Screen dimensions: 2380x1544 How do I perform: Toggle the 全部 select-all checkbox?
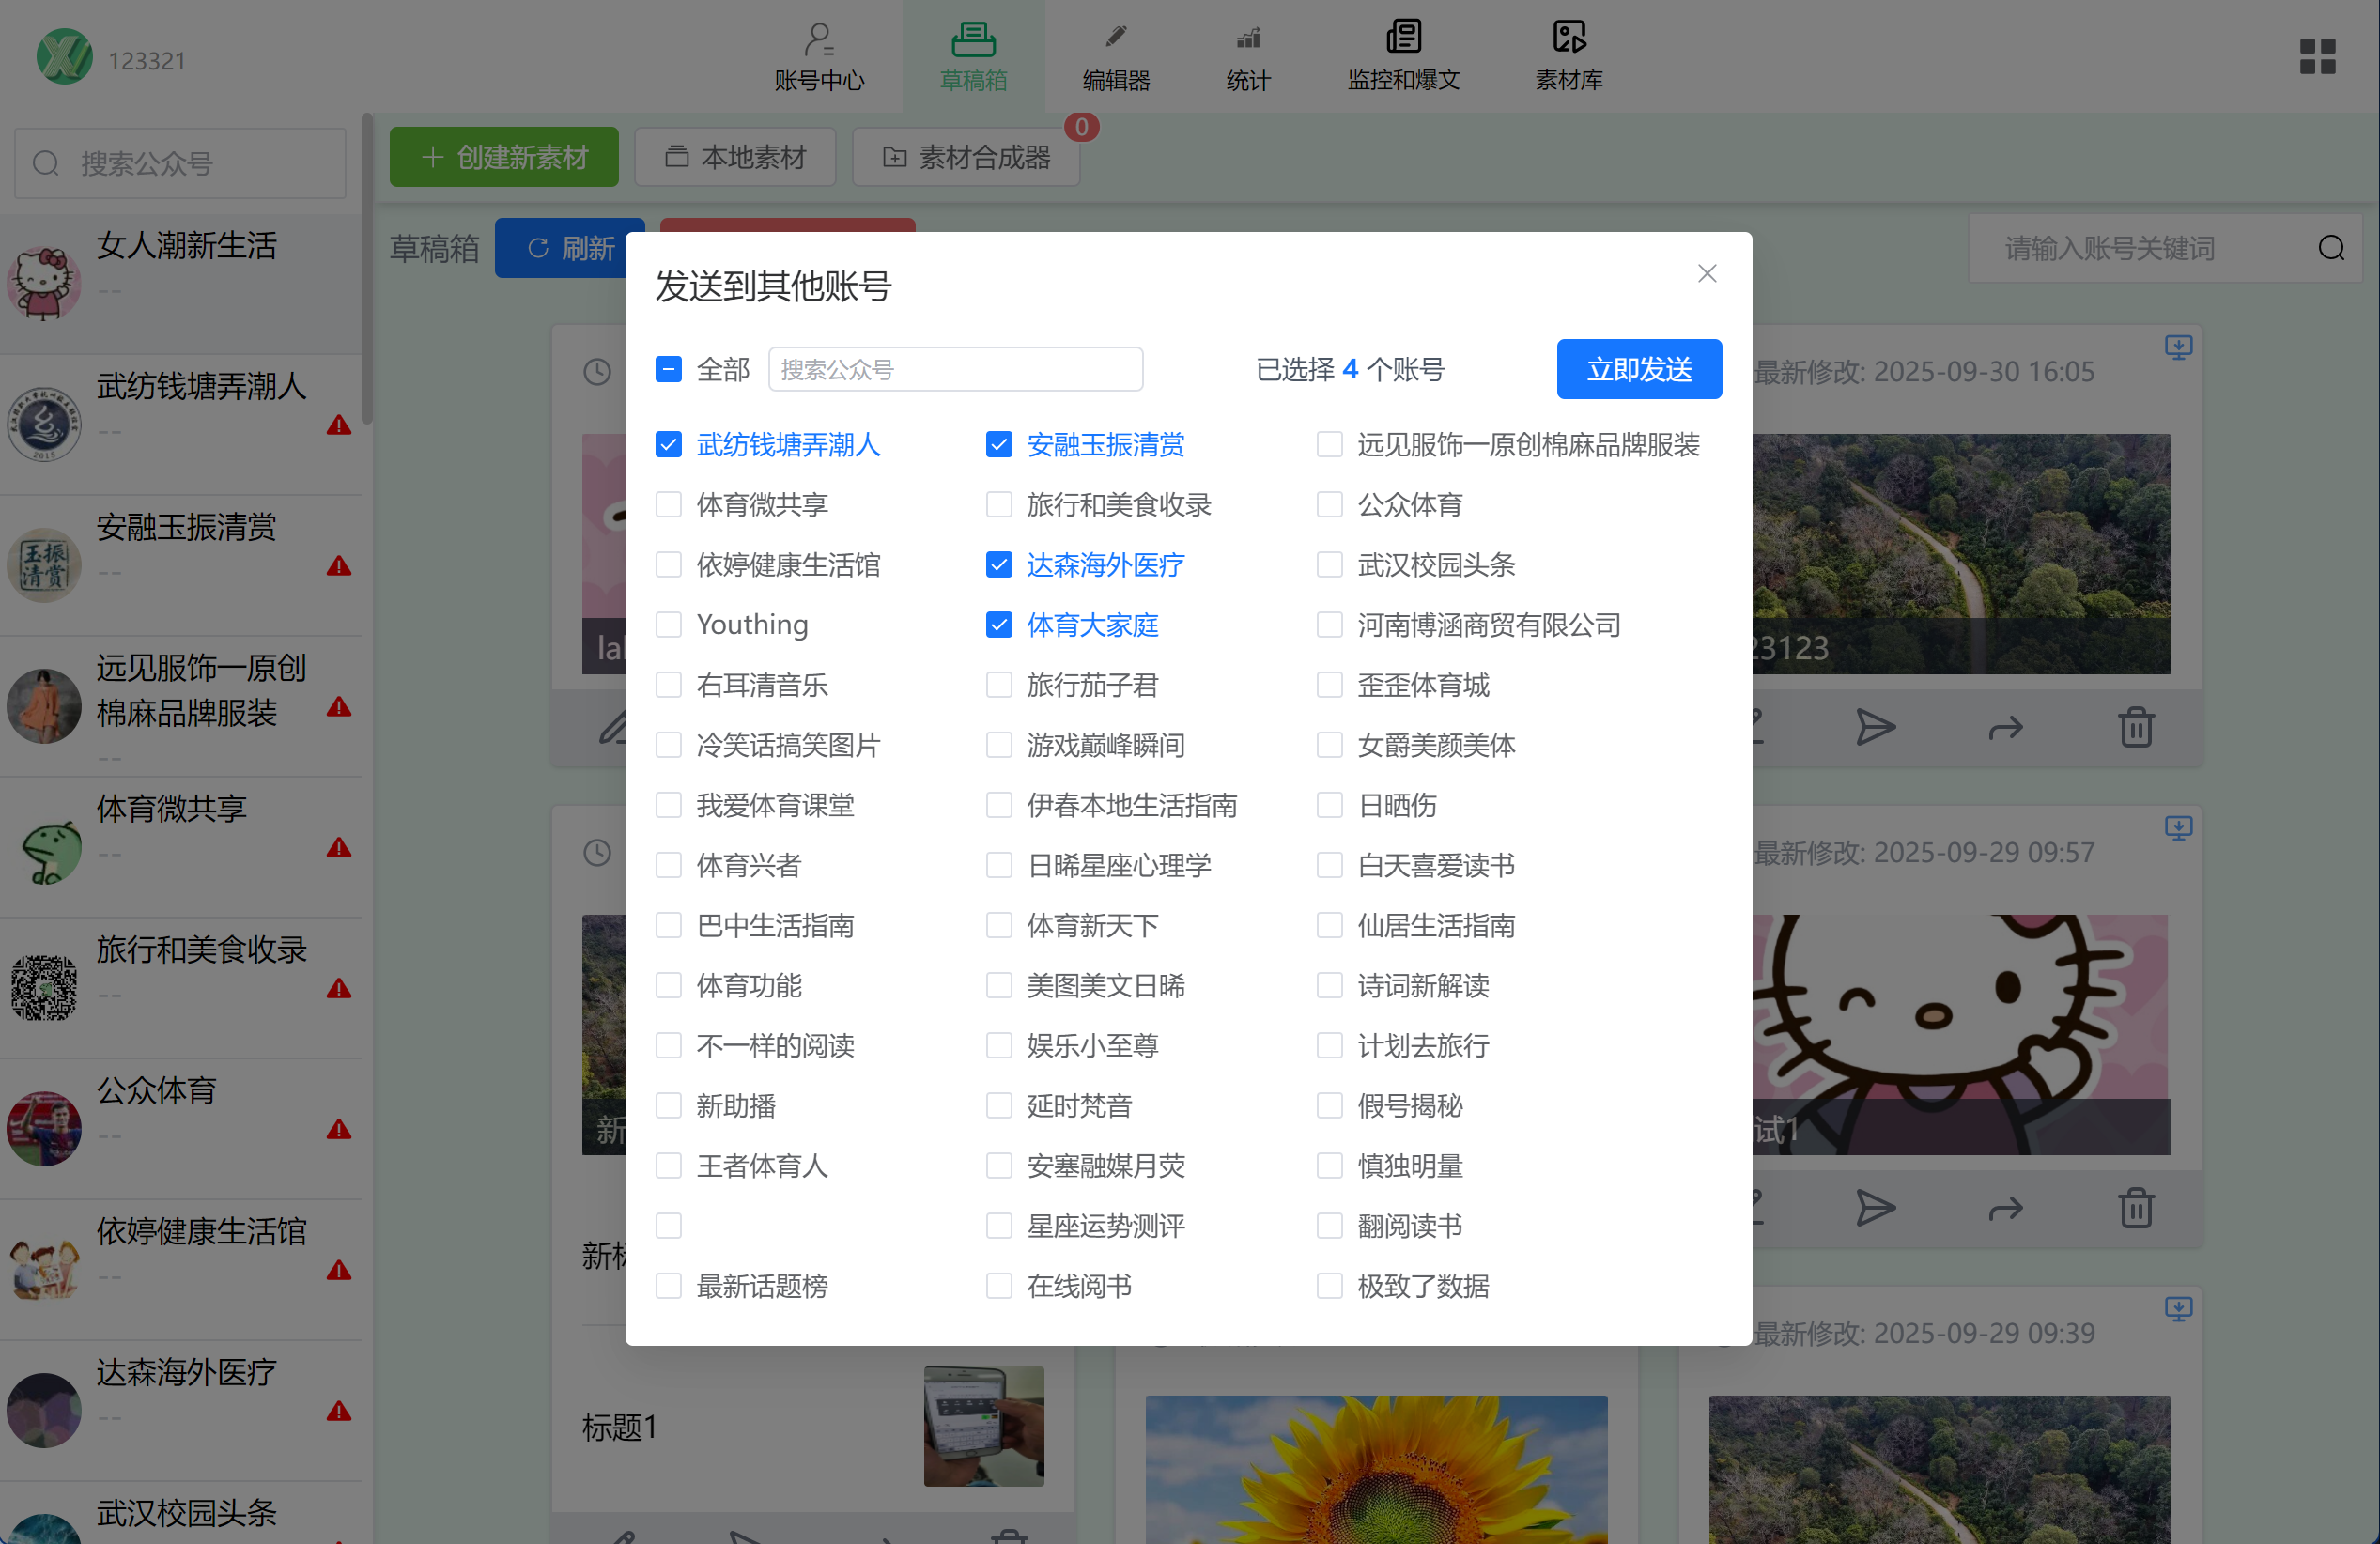coord(668,370)
